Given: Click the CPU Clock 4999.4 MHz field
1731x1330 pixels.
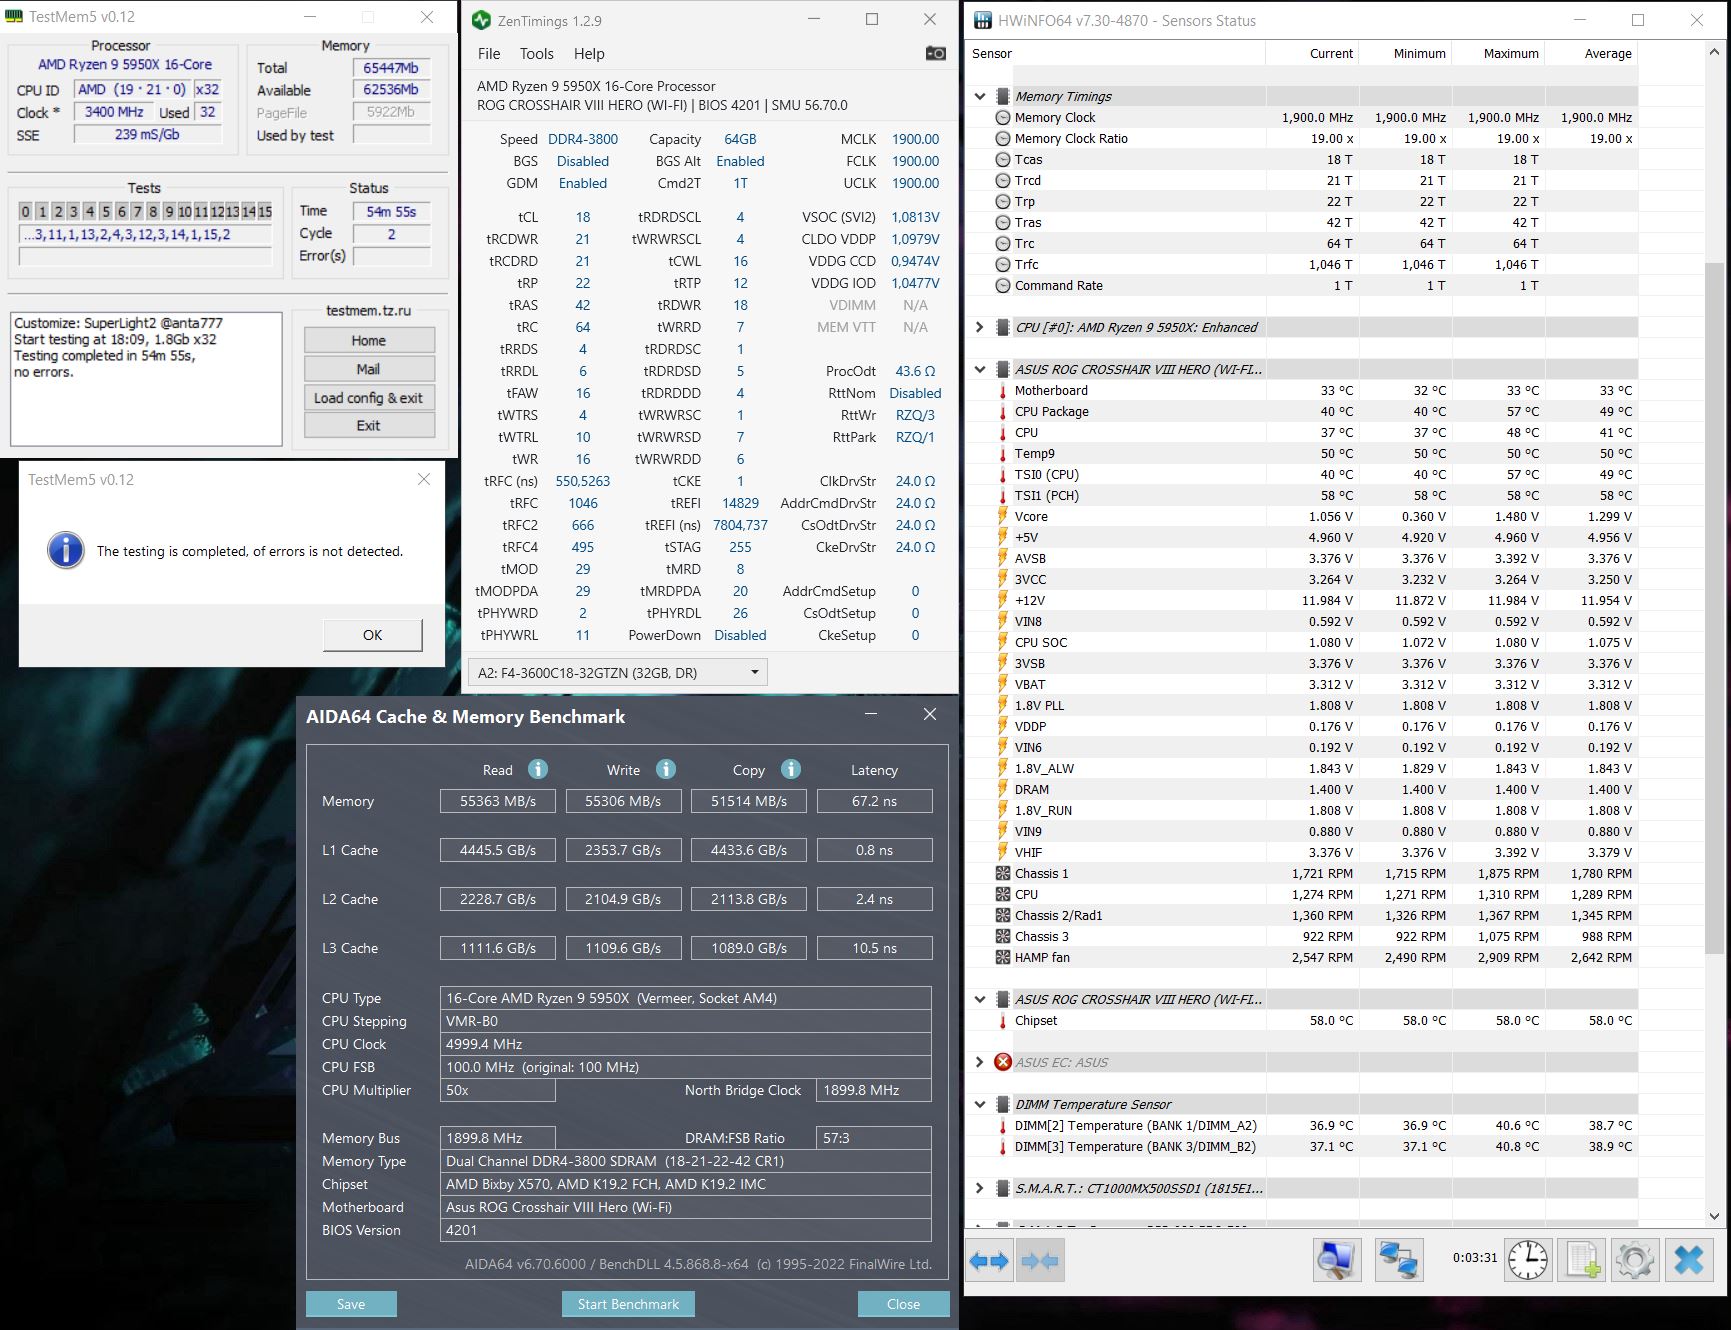Looking at the screenshot, I should click(x=686, y=1044).
